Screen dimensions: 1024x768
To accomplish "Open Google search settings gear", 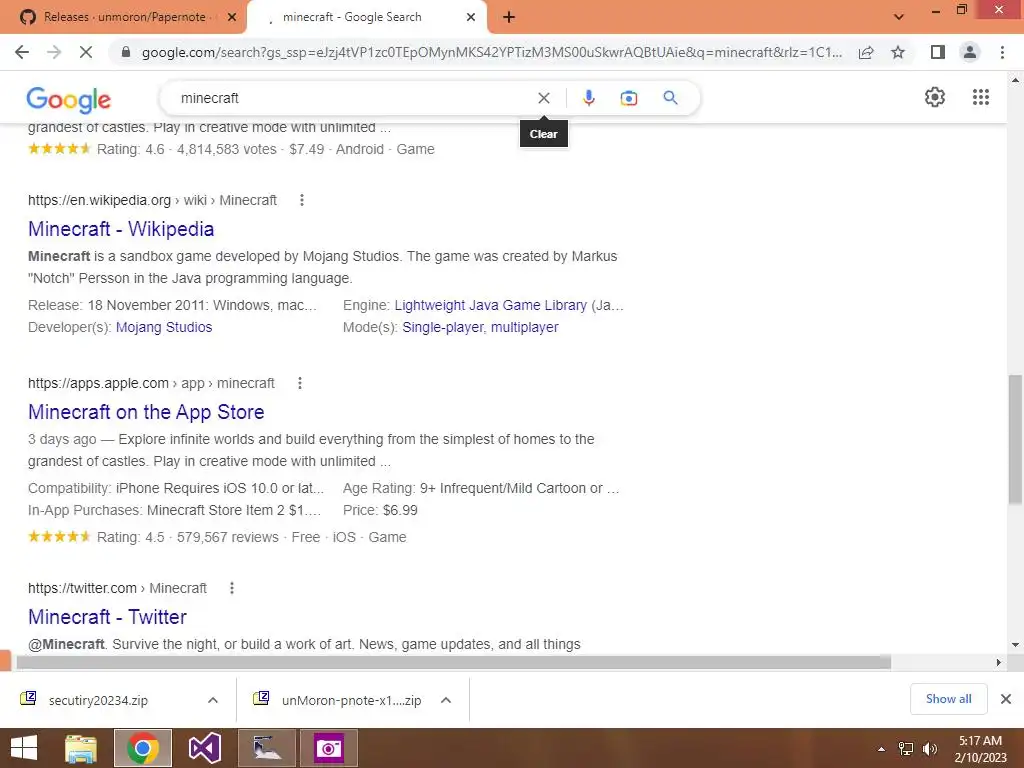I will click(x=935, y=97).
